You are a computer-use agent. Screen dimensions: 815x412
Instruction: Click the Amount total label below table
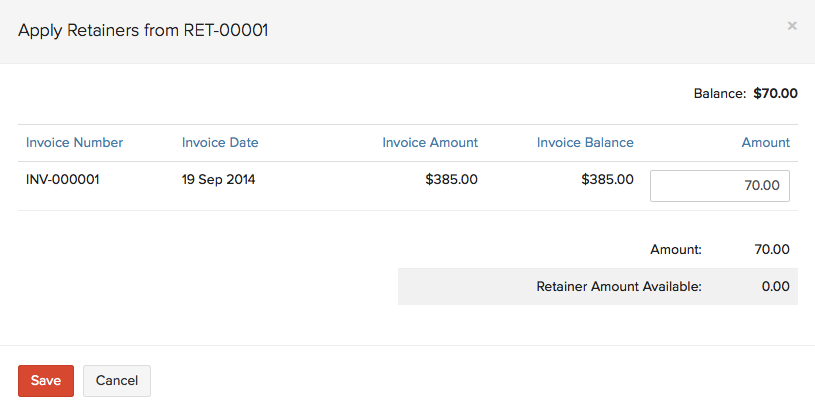676,249
